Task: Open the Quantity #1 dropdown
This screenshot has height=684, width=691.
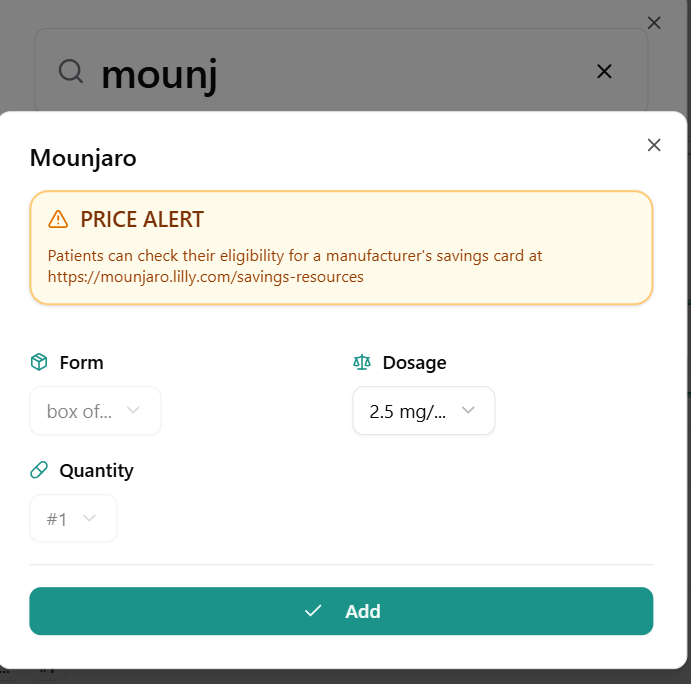Action: point(73,519)
